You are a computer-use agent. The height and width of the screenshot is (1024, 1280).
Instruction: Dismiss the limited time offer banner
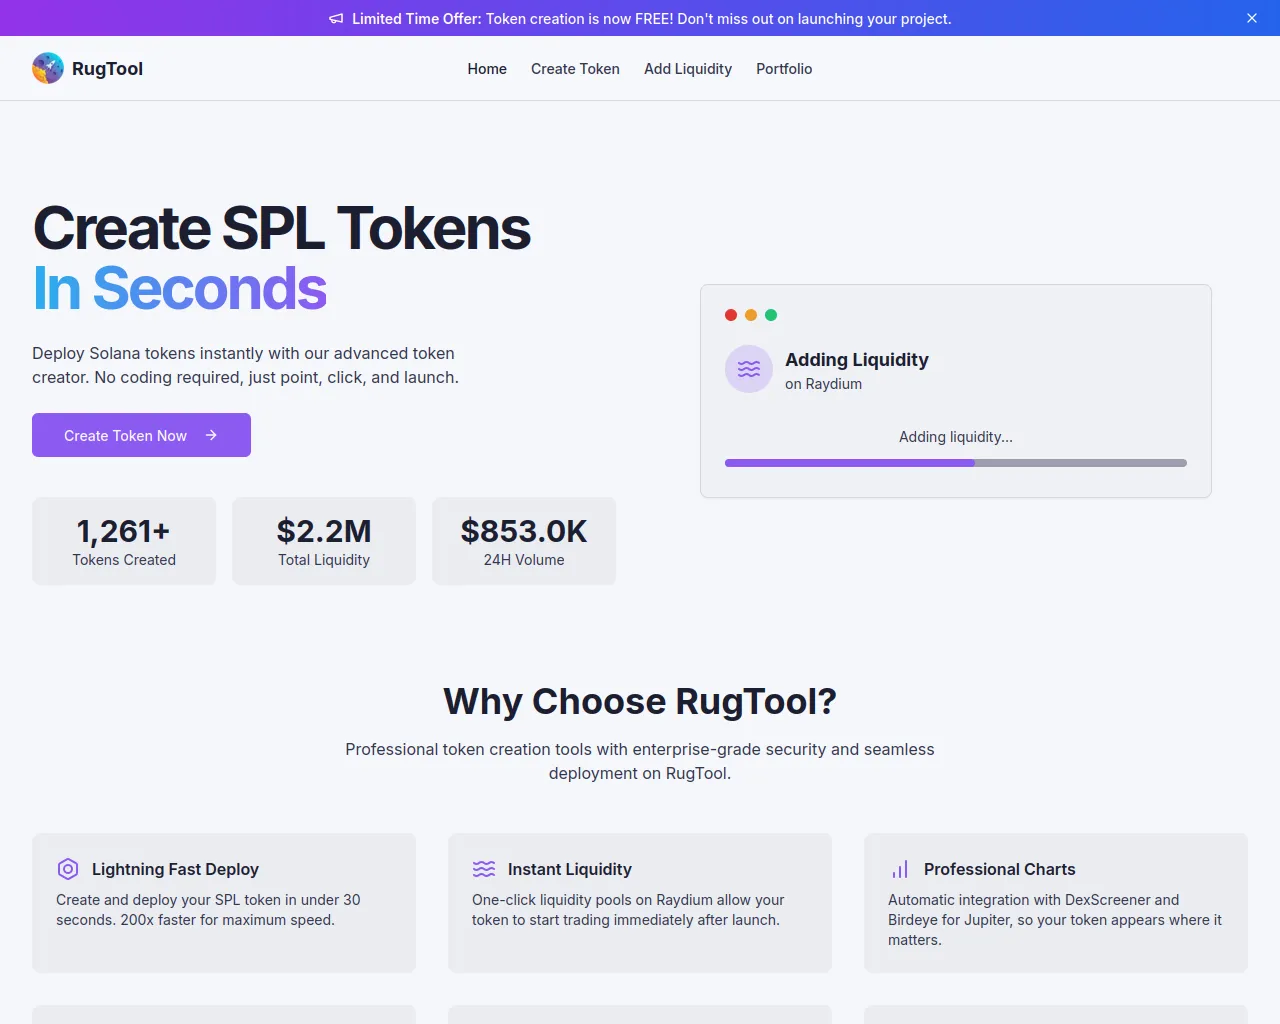click(x=1251, y=18)
